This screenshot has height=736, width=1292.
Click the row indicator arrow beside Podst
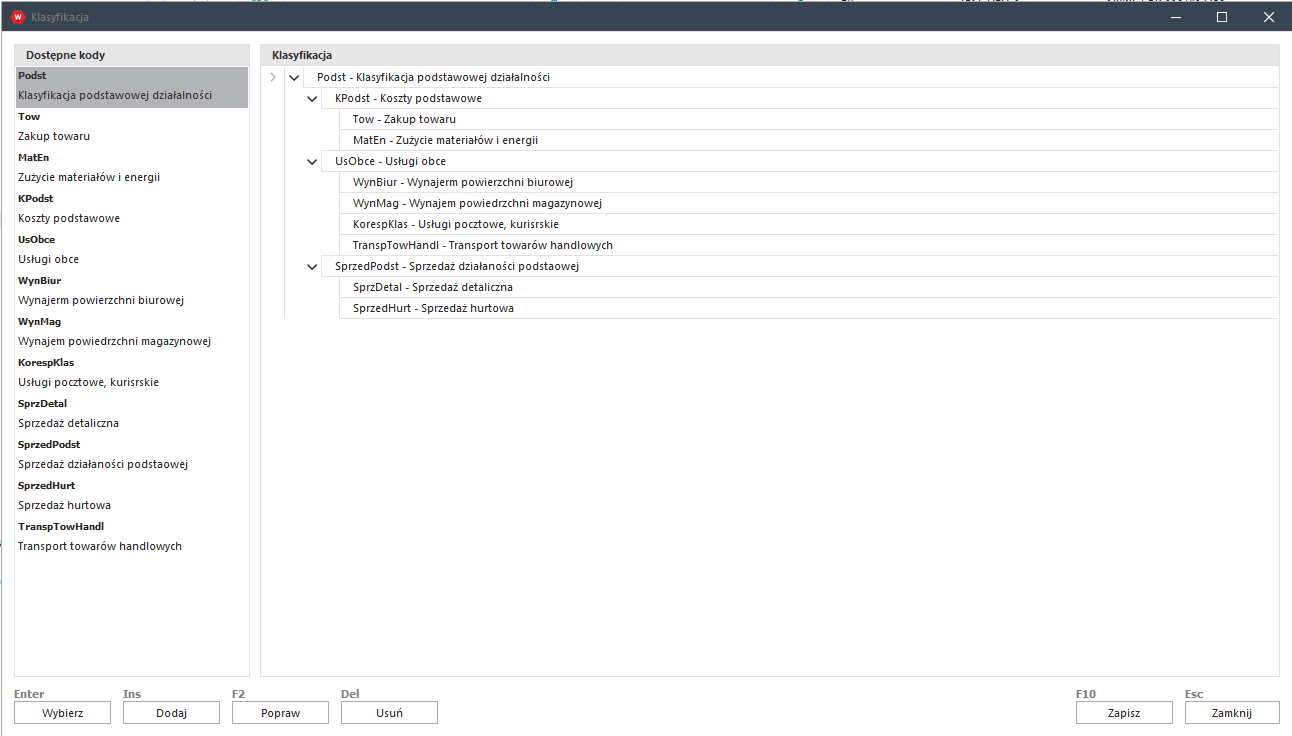pyautogui.click(x=273, y=77)
